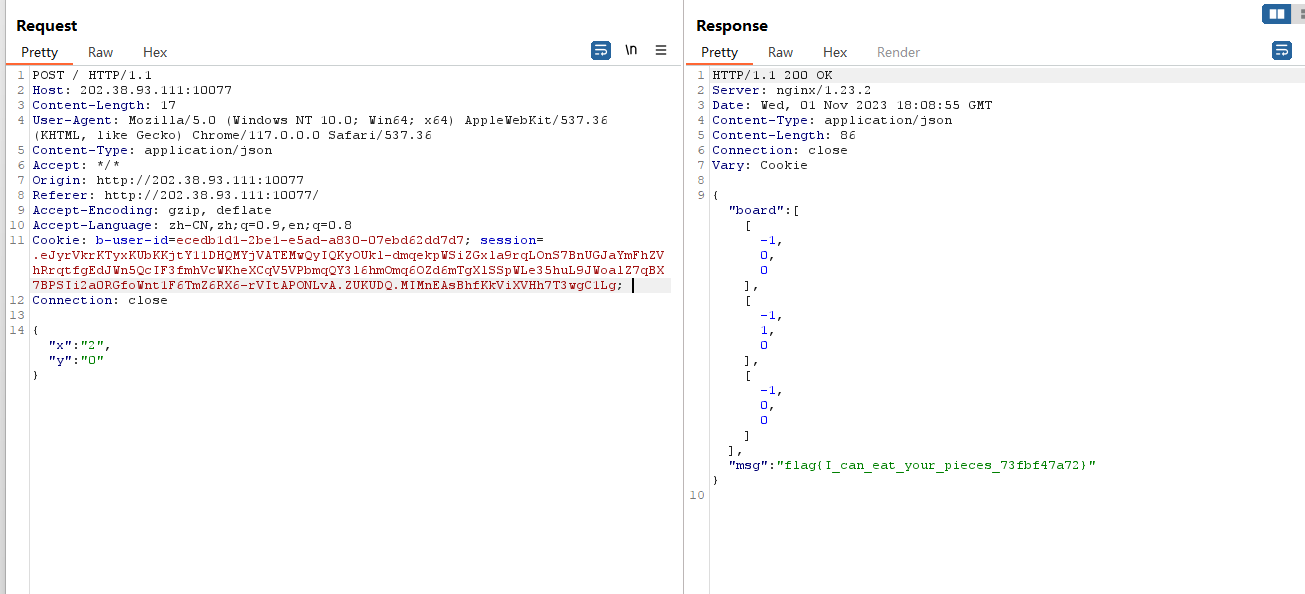Open the Raw tab in the Request panel
The height and width of the screenshot is (594, 1305).
pyautogui.click(x=100, y=52)
